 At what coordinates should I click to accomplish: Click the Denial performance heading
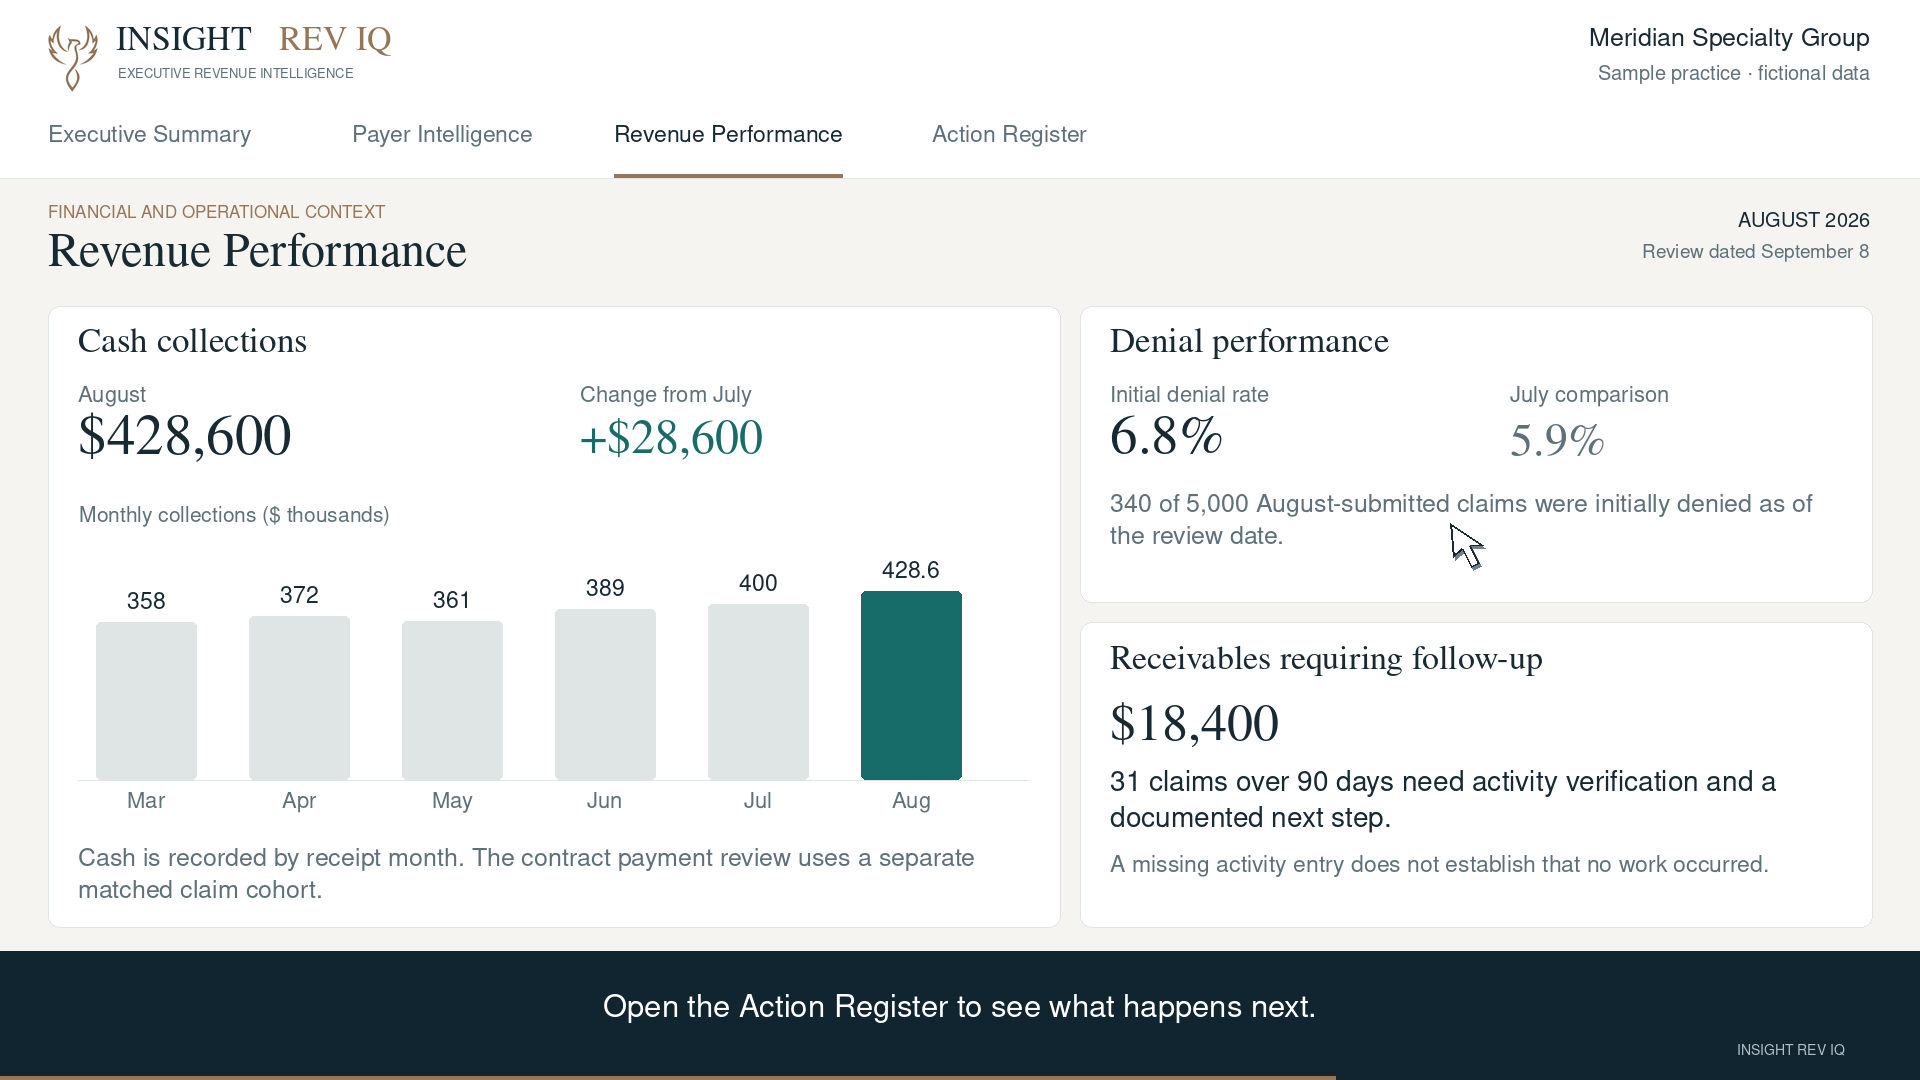tap(1249, 341)
